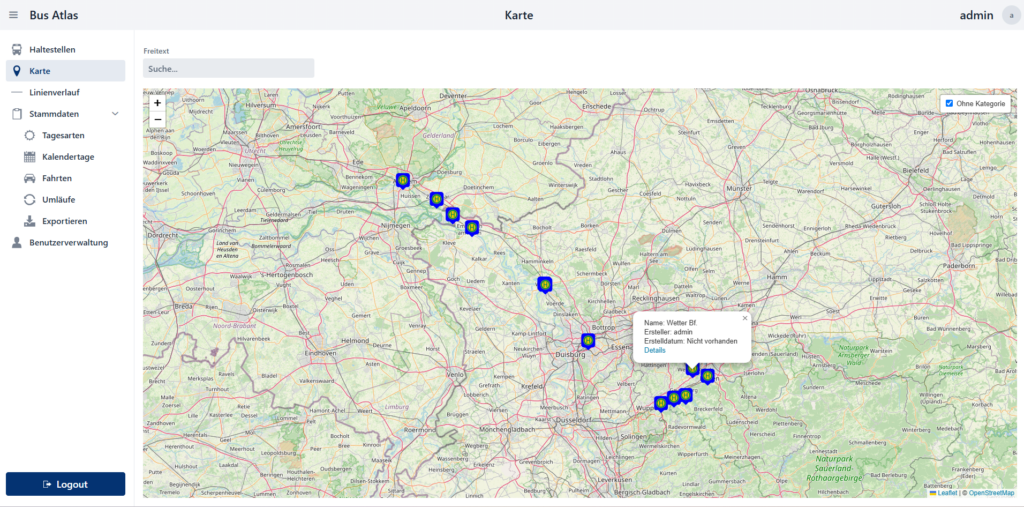Click the bus stop marker near Duisburg
This screenshot has width=1024, height=507.
pos(588,340)
